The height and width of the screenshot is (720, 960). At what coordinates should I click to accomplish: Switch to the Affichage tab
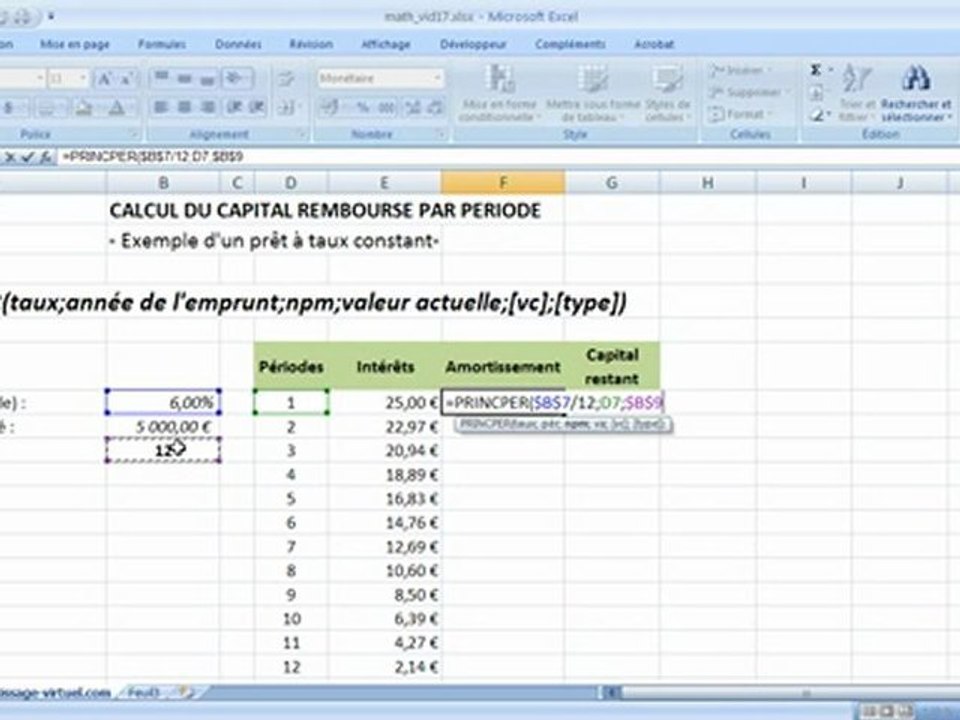coord(386,44)
